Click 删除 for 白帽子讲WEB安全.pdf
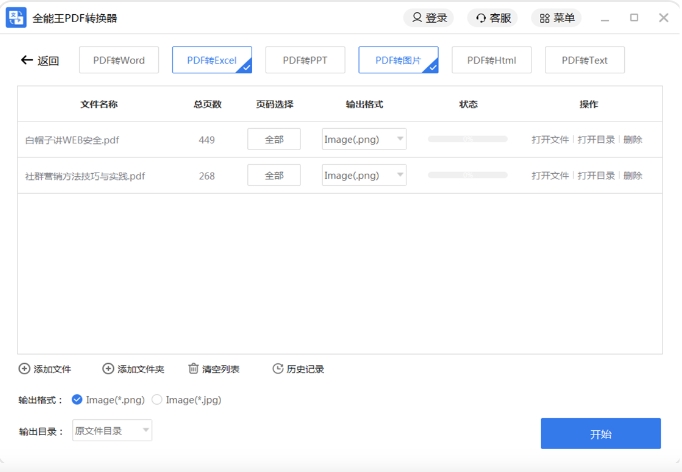 tap(633, 140)
